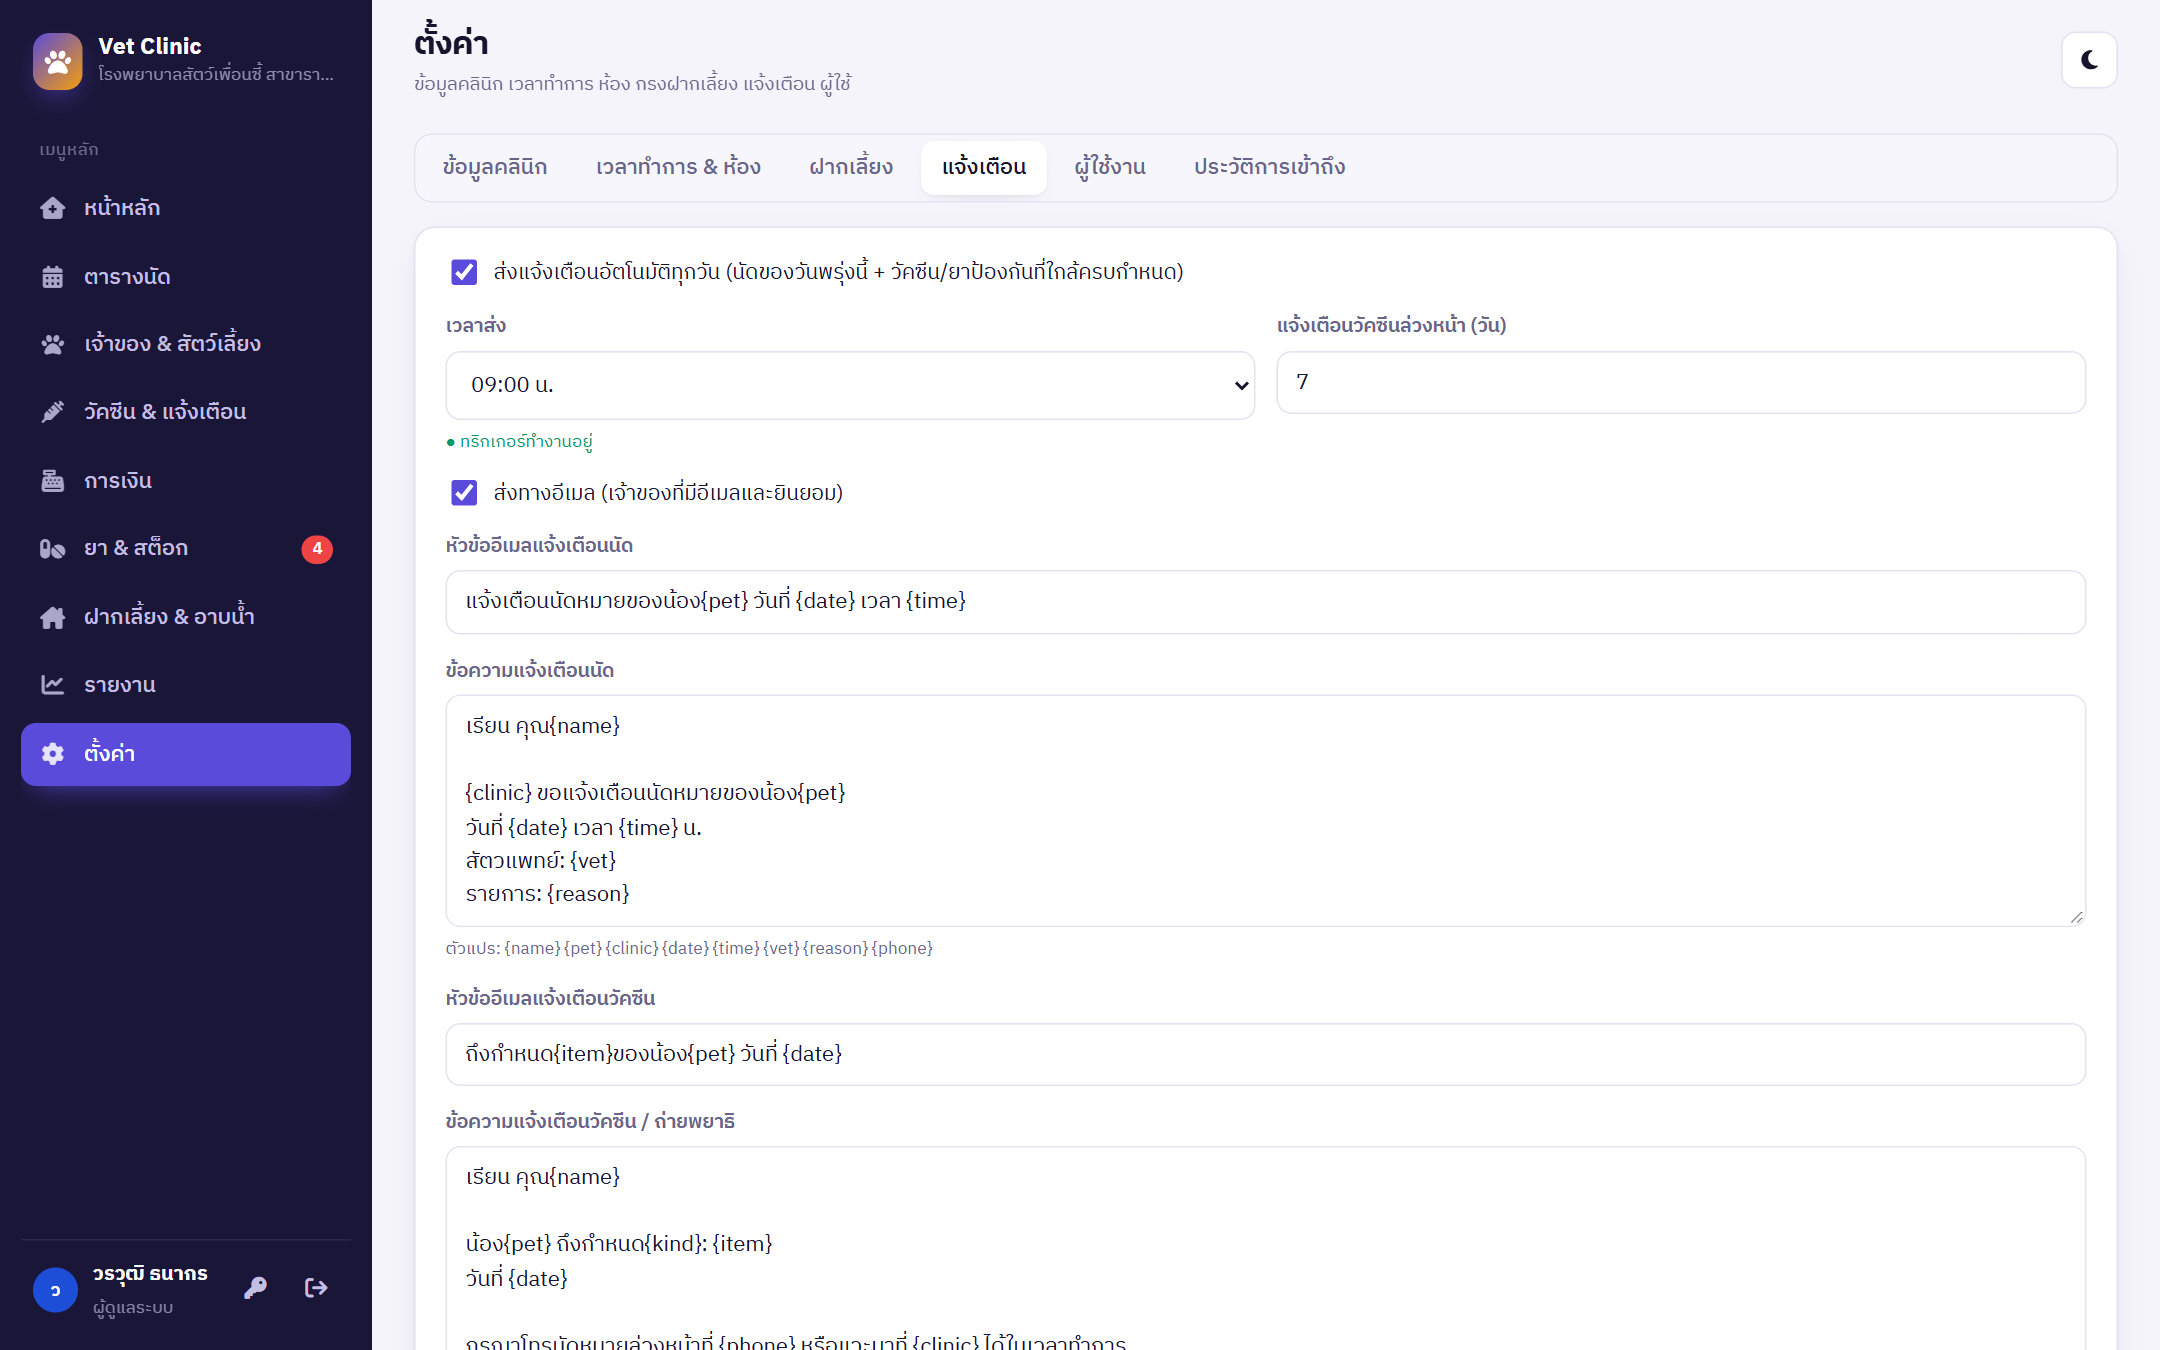Open หน้าหลัก home icon in sidebar
This screenshot has height=1350, width=2160.
(53, 208)
